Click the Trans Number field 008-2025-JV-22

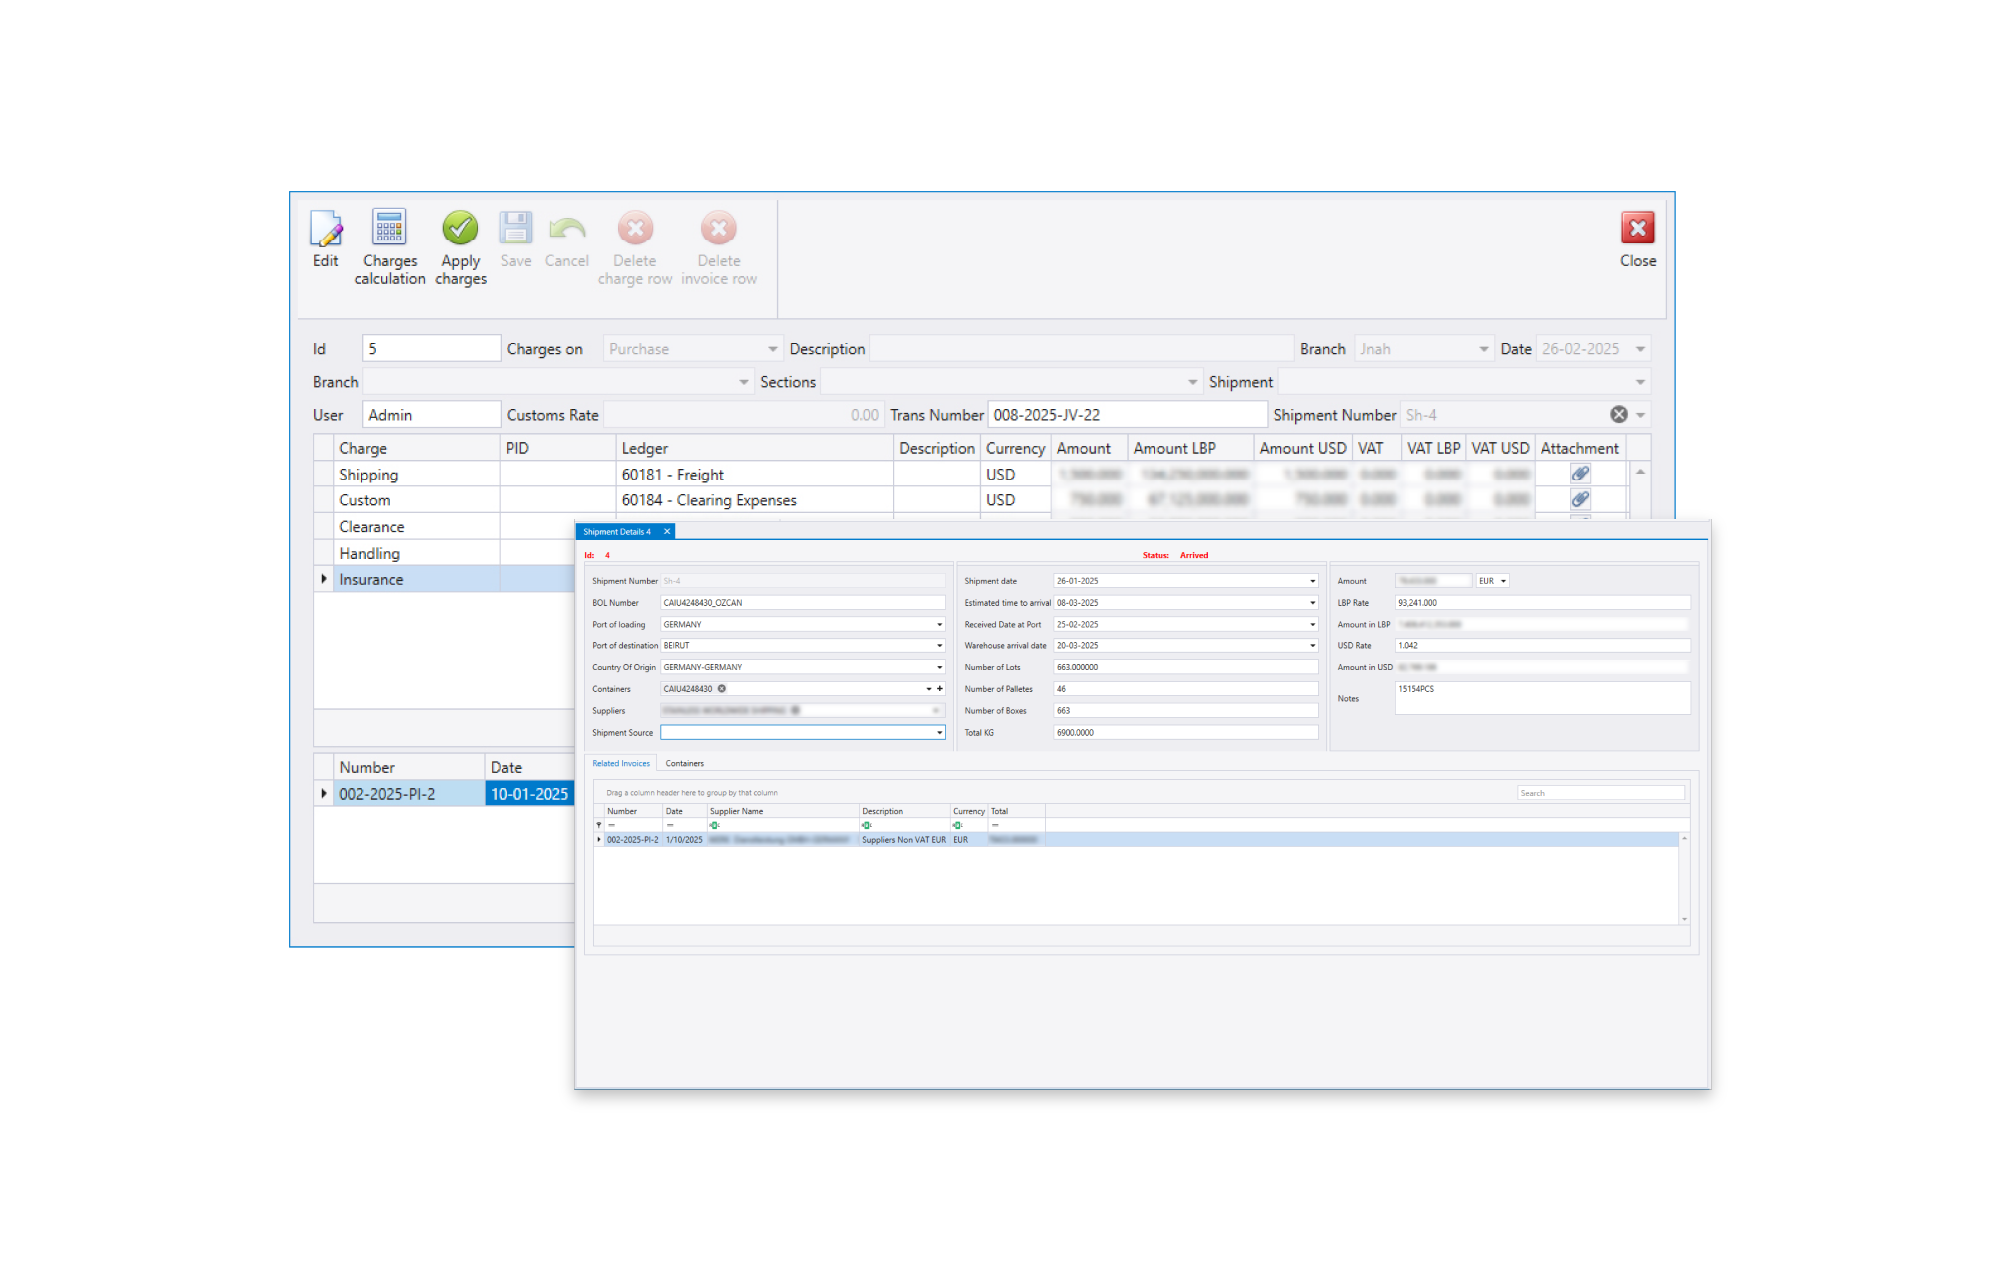click(x=1127, y=415)
